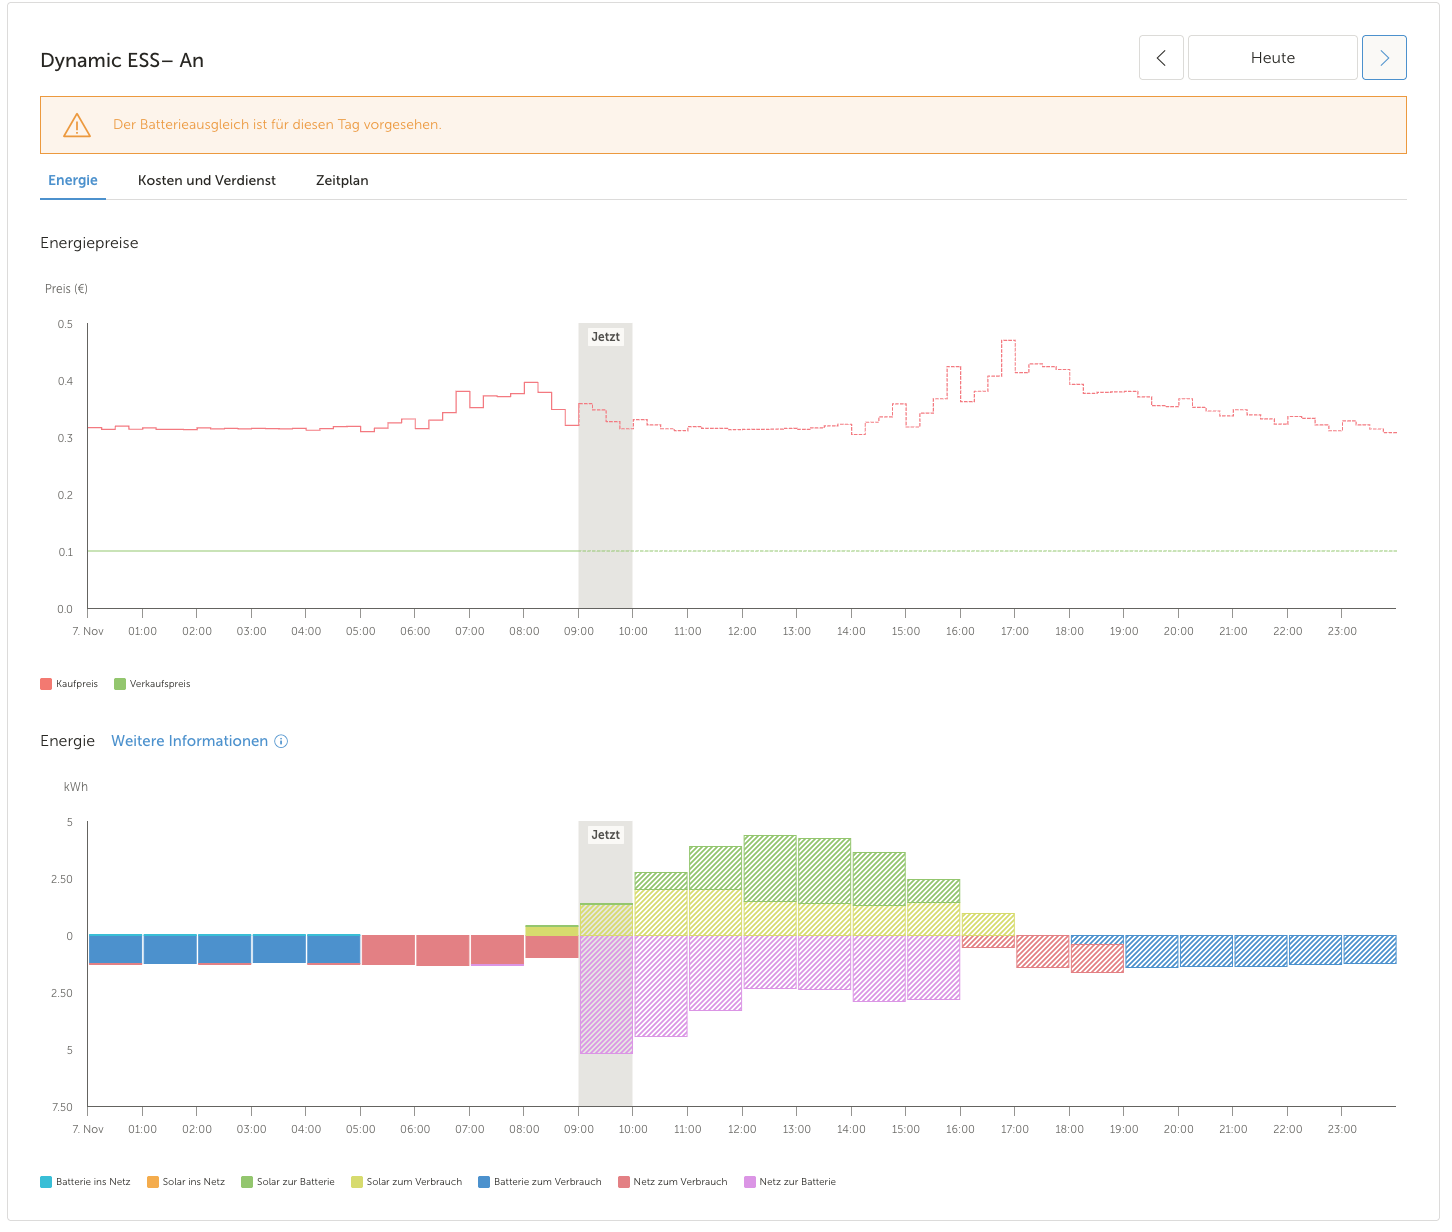The height and width of the screenshot is (1232, 1452).
Task: Open the Weitere Informationen link
Action: 189,741
